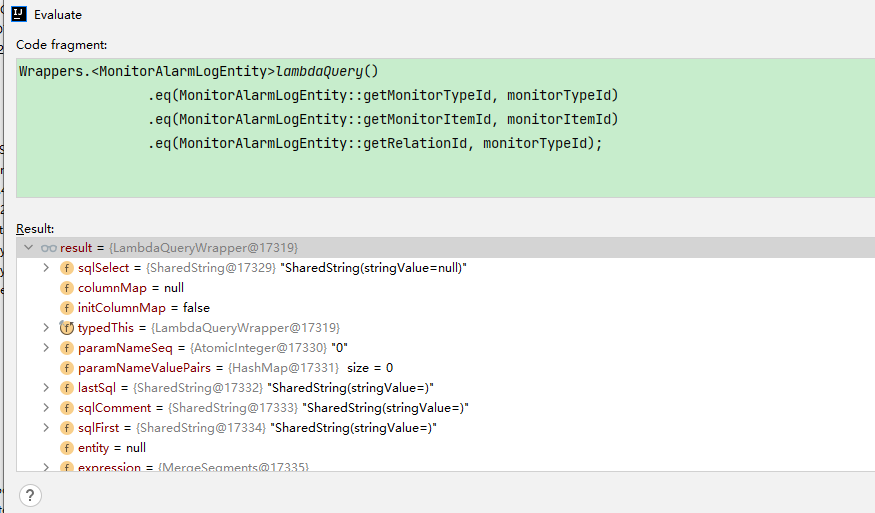Select expression {MergeSegments@17335} value
This screenshot has height=513, width=875.
click(233, 467)
